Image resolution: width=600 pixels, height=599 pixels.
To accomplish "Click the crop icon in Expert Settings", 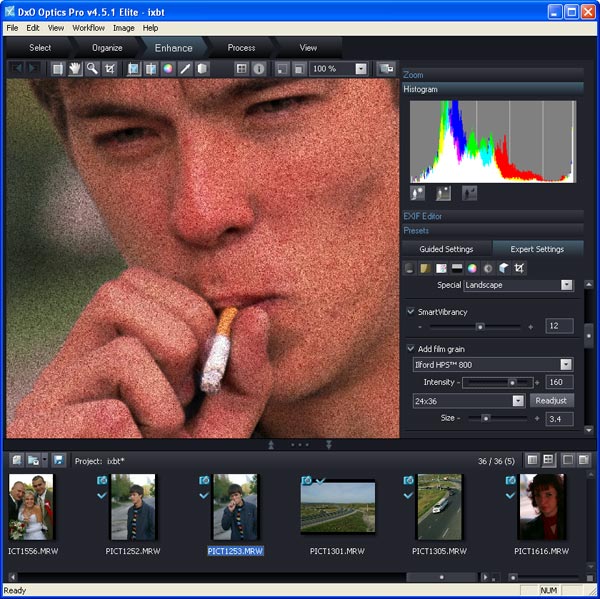I will (x=520, y=268).
